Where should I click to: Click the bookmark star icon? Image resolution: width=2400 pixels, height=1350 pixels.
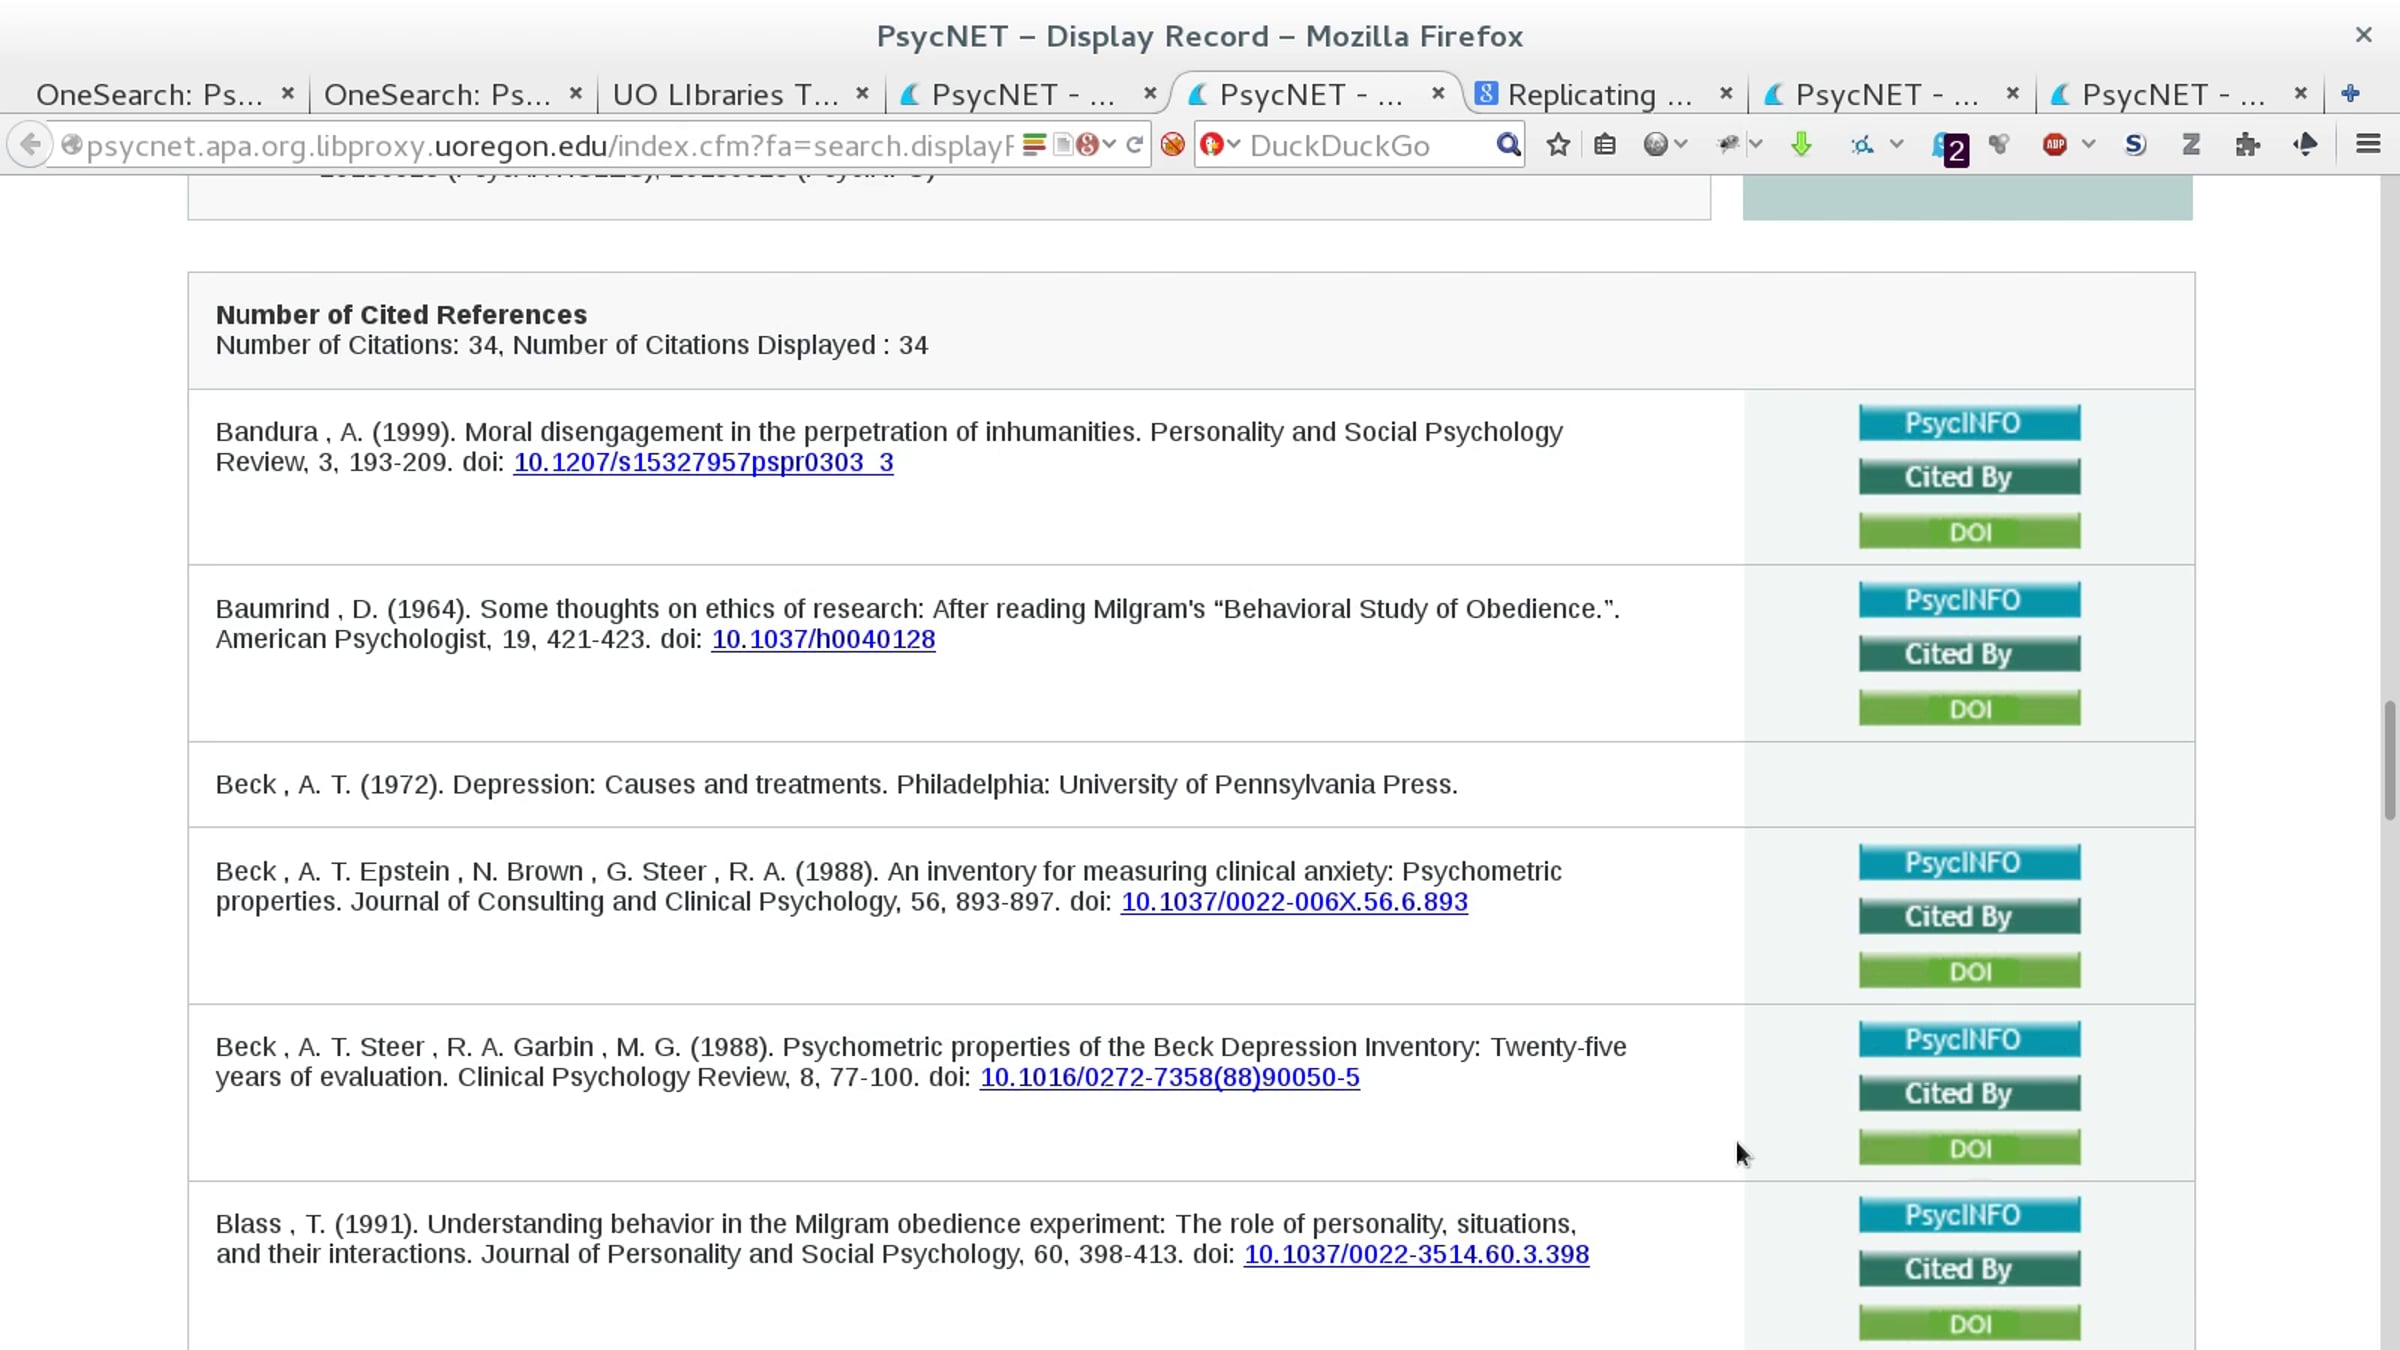coord(1558,145)
